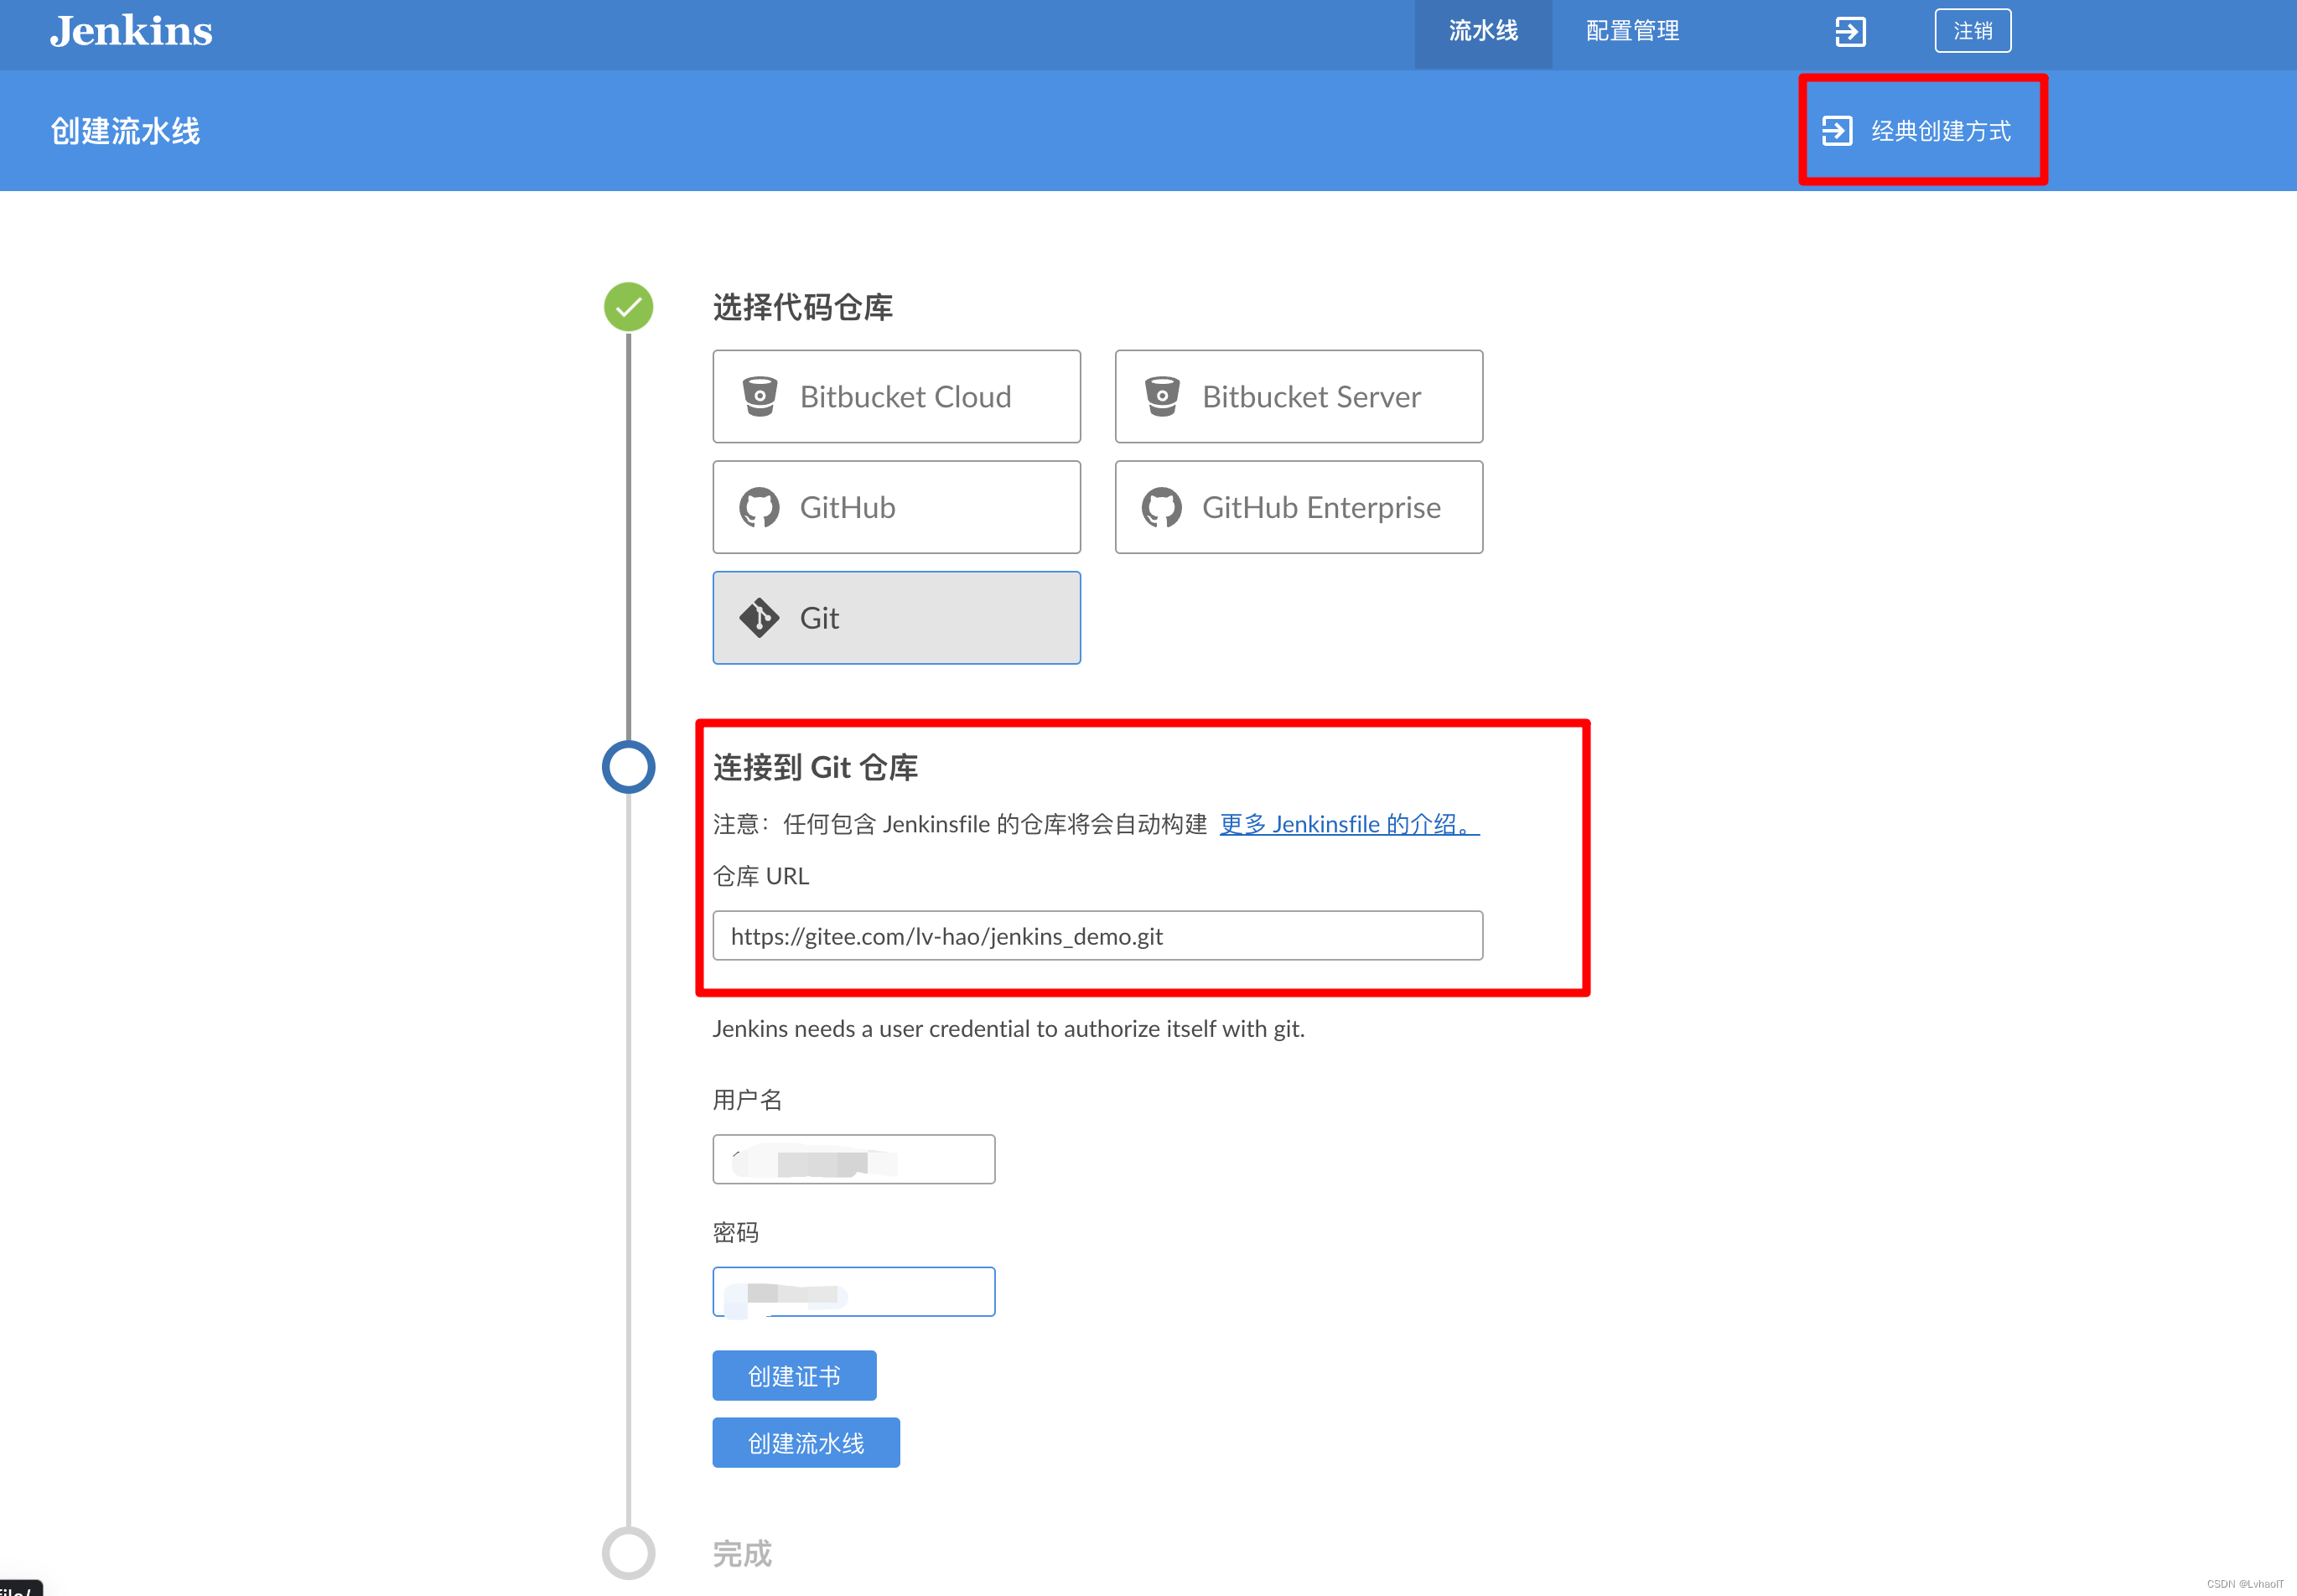Screen dimensions: 2297x1596
Task: Click the GitHub Enterprise octocat icon
Action: click(x=1161, y=507)
